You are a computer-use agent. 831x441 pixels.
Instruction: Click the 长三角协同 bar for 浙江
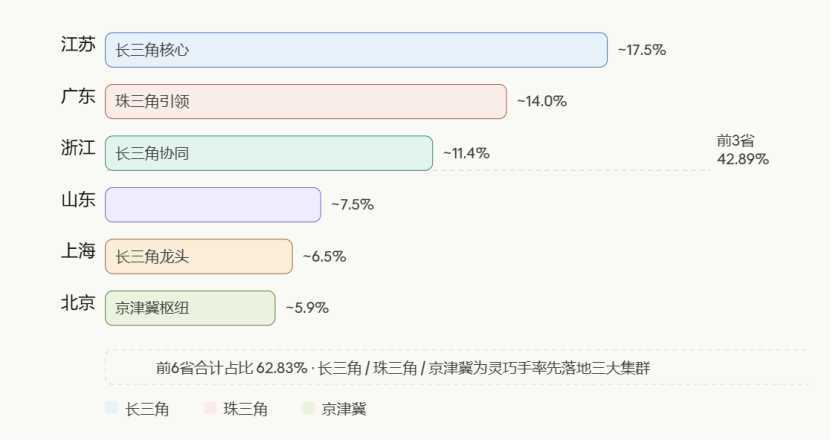269,153
